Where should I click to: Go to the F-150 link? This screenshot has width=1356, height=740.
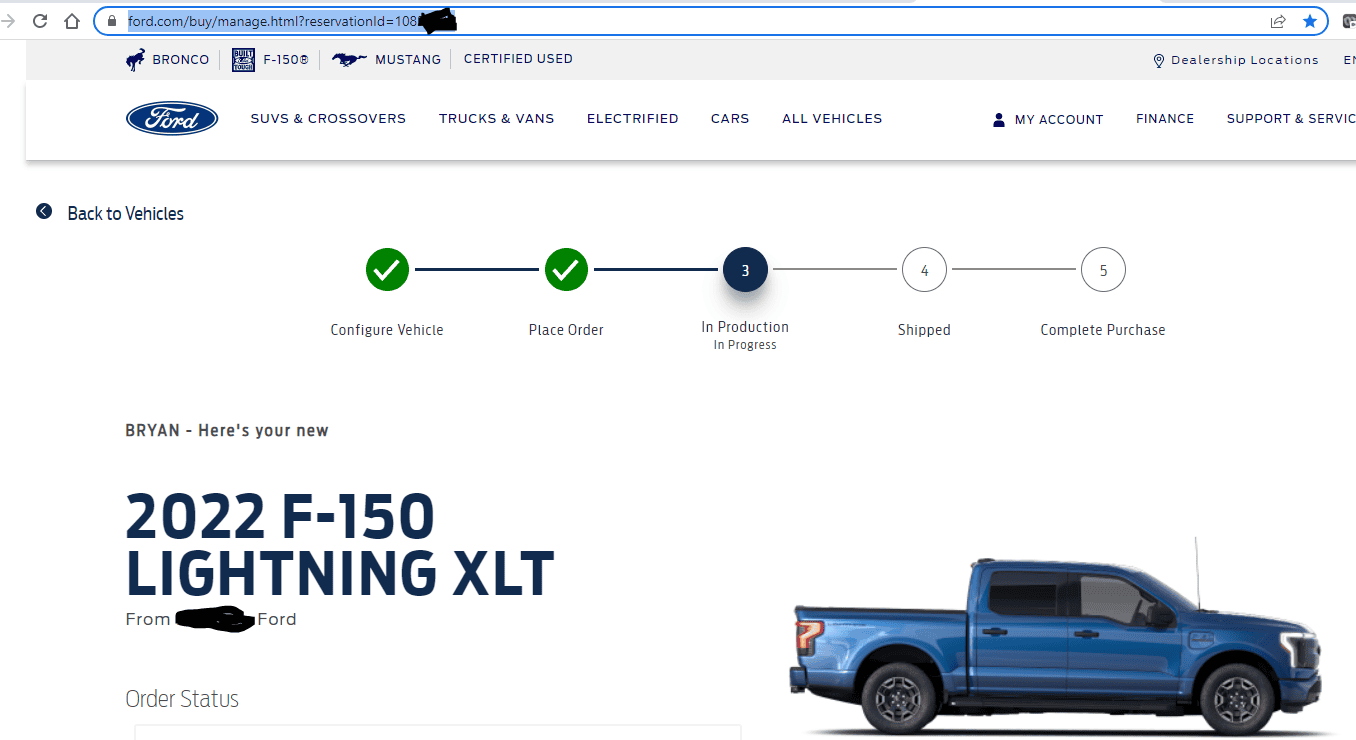click(285, 60)
